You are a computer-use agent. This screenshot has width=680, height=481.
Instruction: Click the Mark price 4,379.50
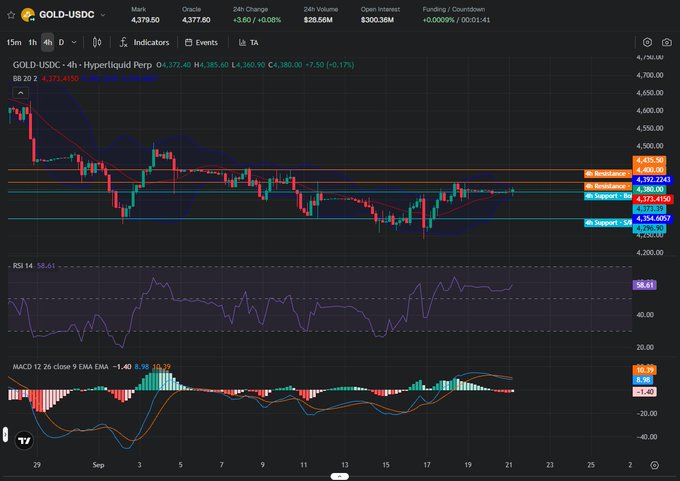coord(145,20)
